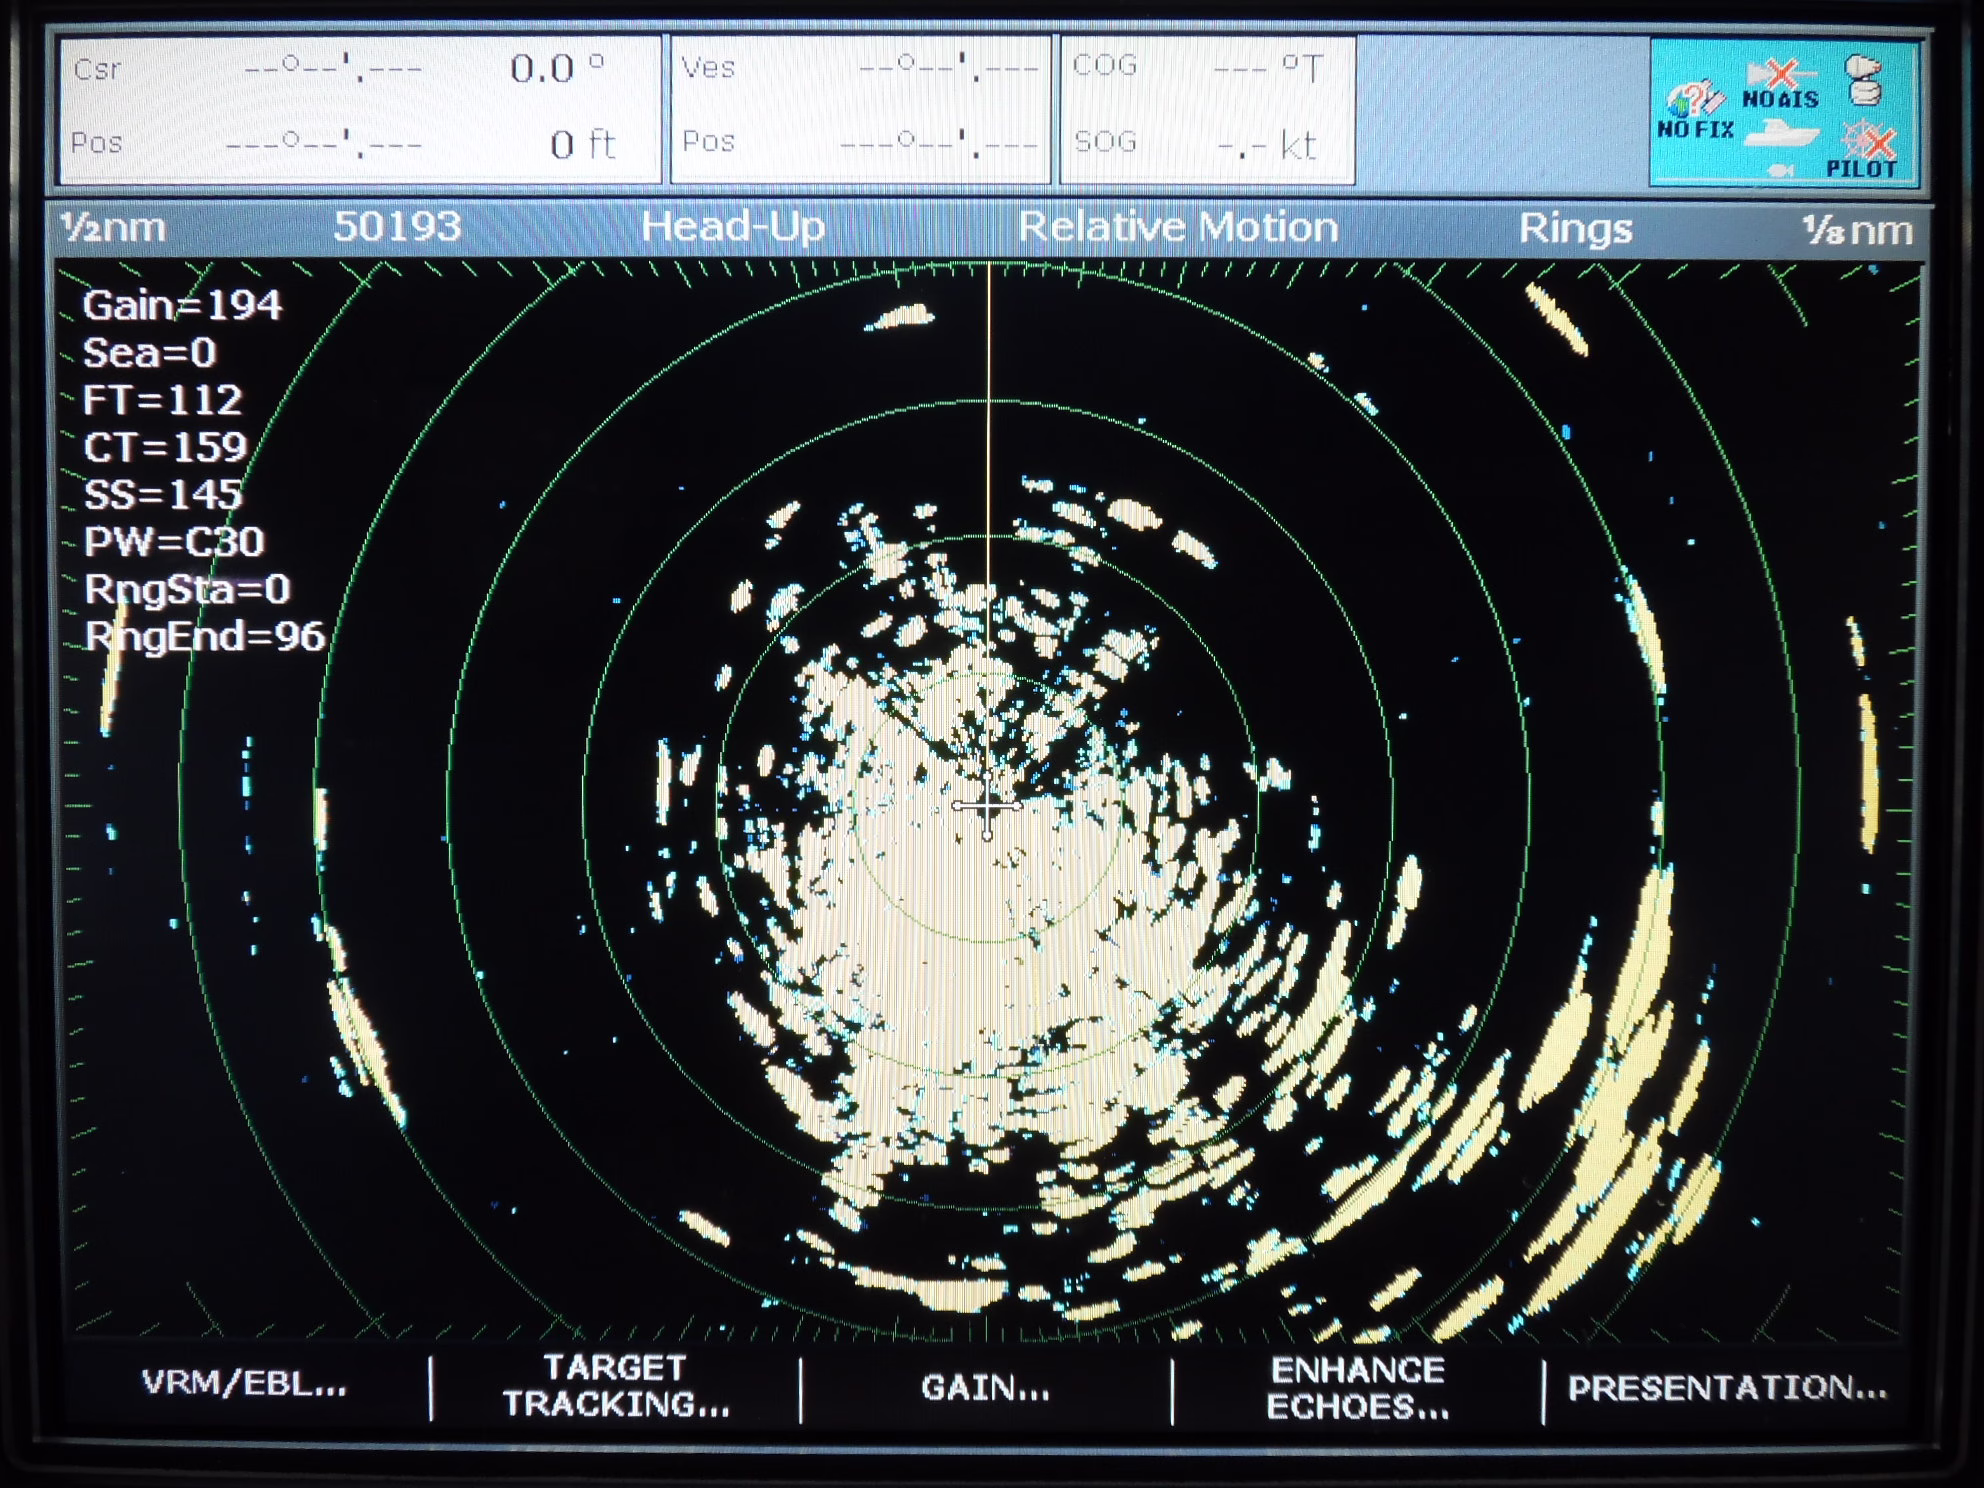Click the radar scanner icon in status panel
Image resolution: width=1984 pixels, height=1488 pixels.
pyautogui.click(x=1863, y=80)
